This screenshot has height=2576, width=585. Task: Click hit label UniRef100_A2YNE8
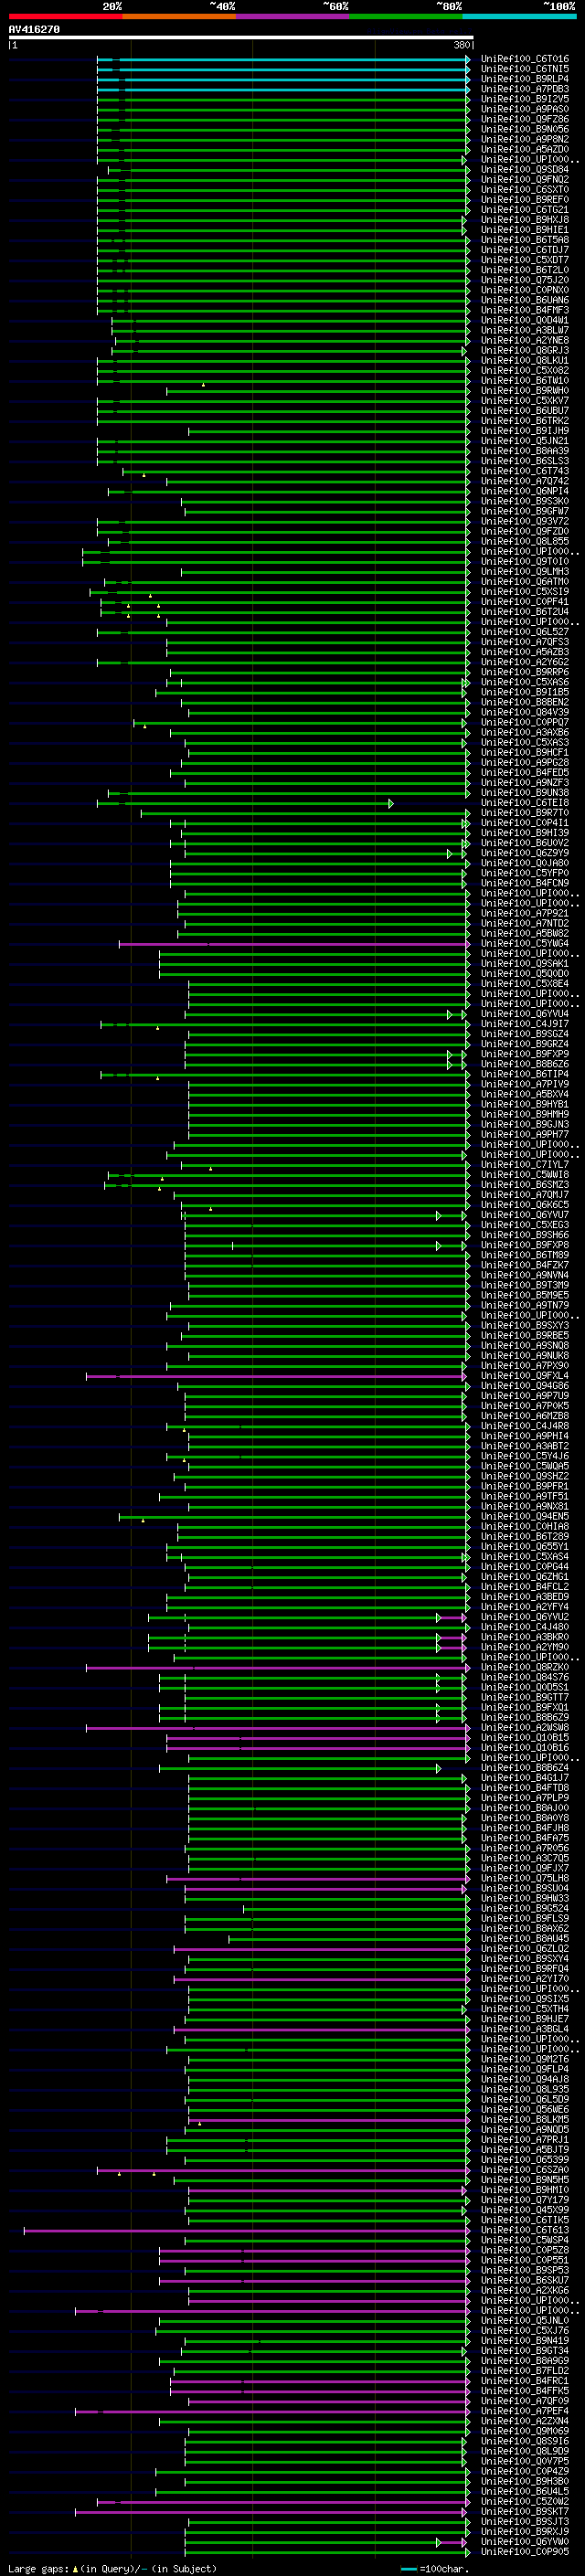(525, 340)
